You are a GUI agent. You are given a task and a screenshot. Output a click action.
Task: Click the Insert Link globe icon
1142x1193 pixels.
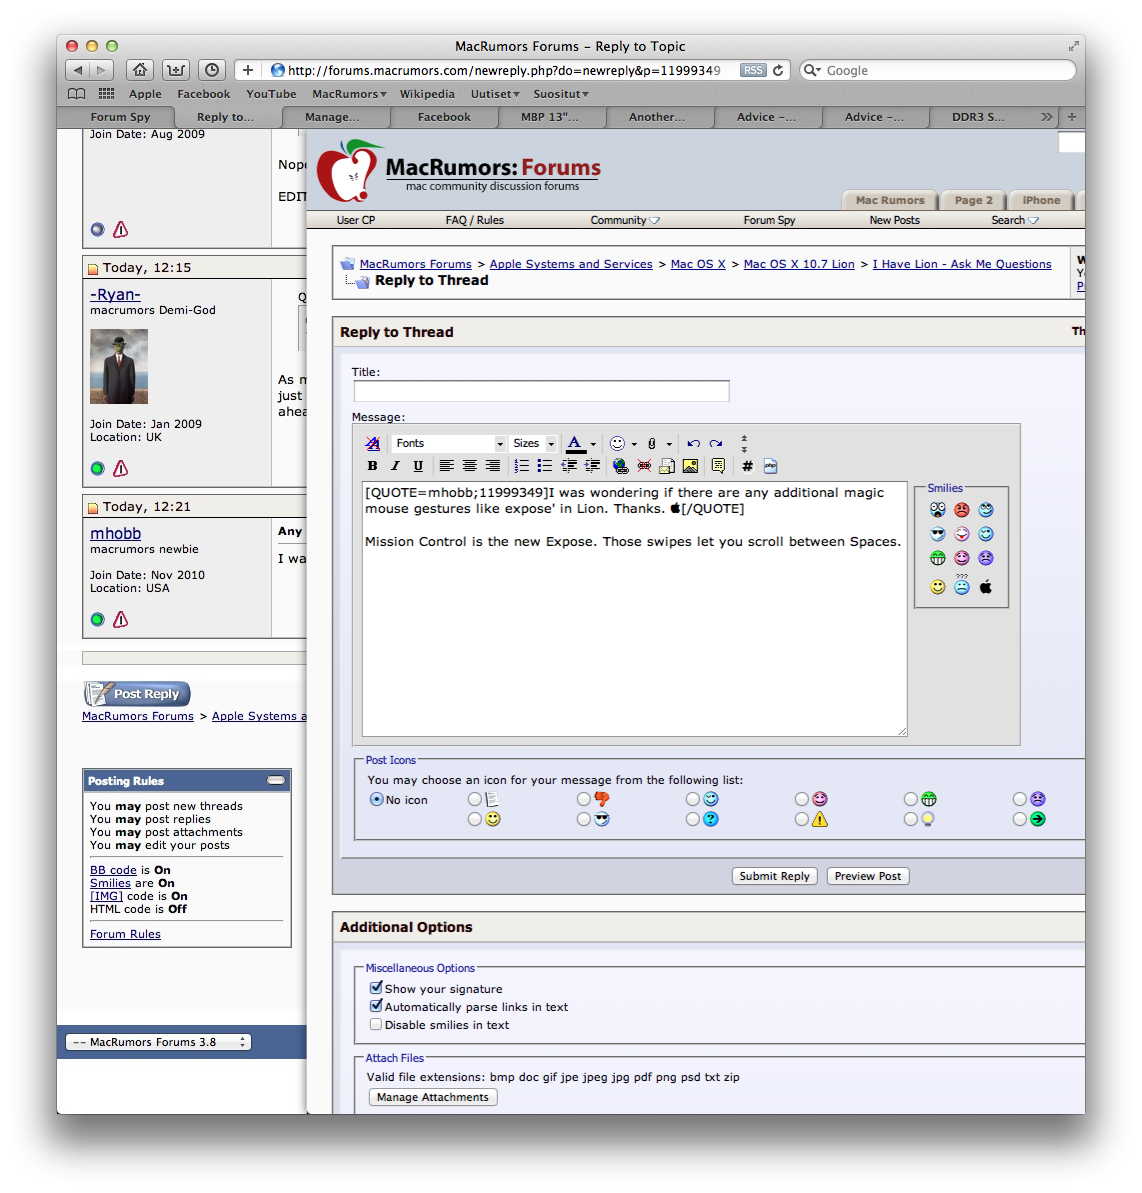(x=620, y=466)
